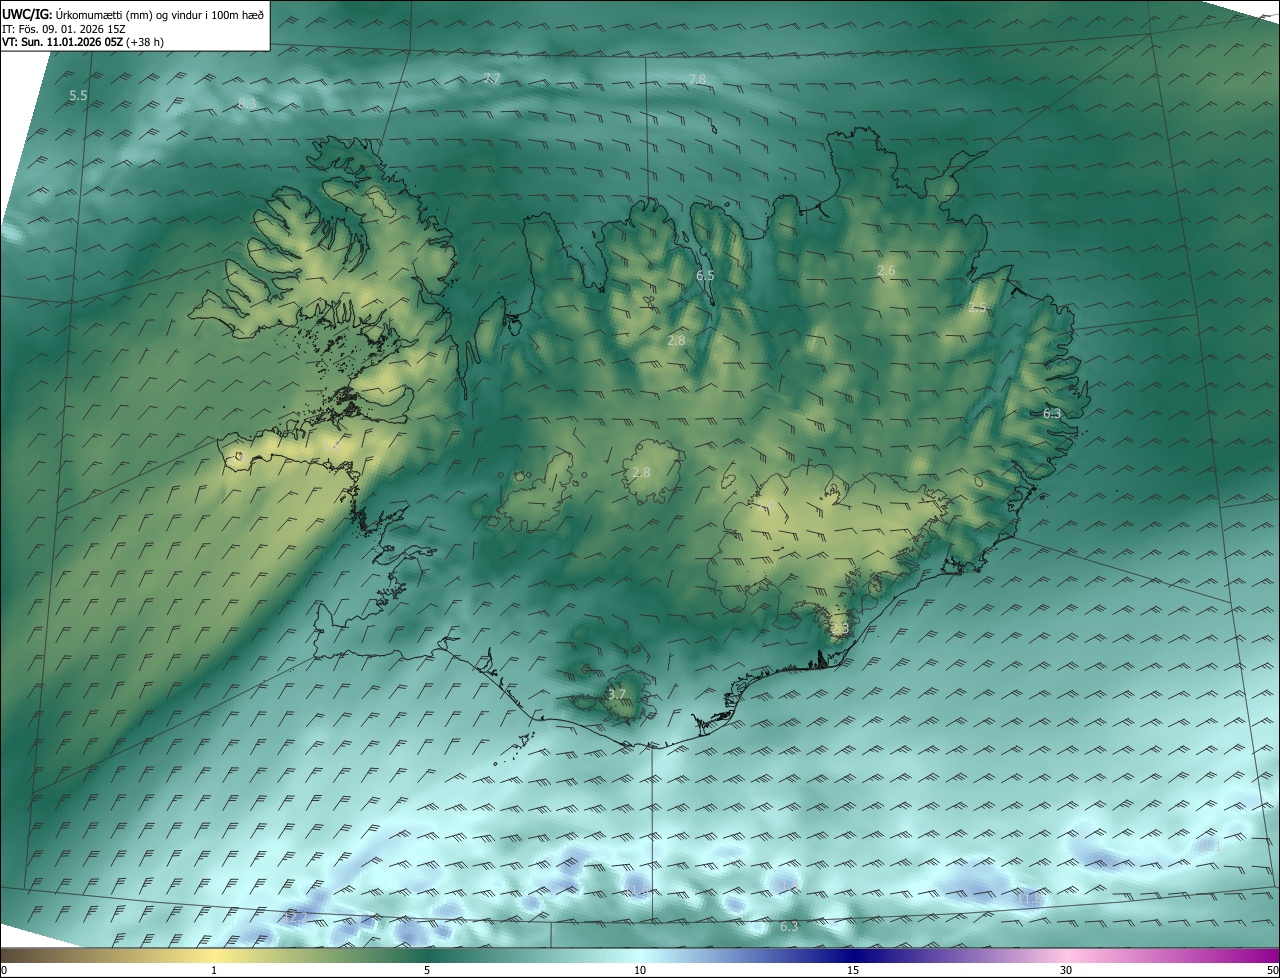Click the 15 tick label on the color scale
Image resolution: width=1280 pixels, height=978 pixels.
coord(853,971)
